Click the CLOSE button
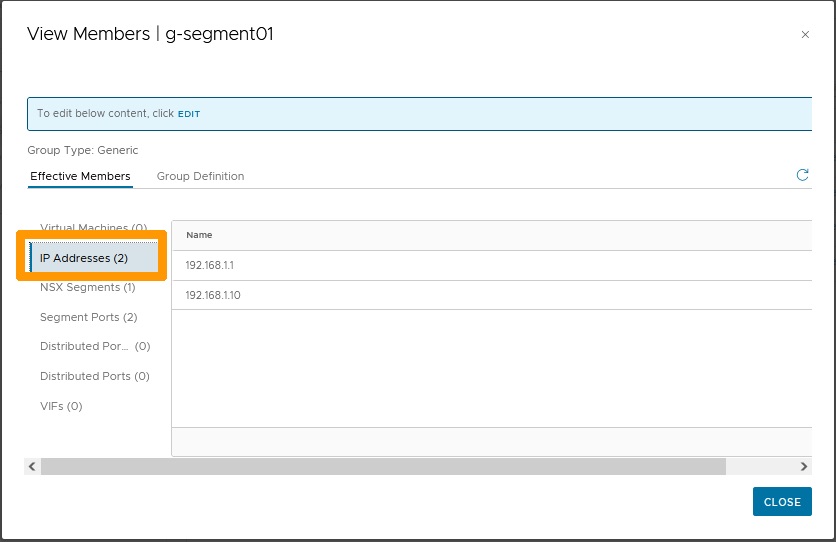 (782, 501)
